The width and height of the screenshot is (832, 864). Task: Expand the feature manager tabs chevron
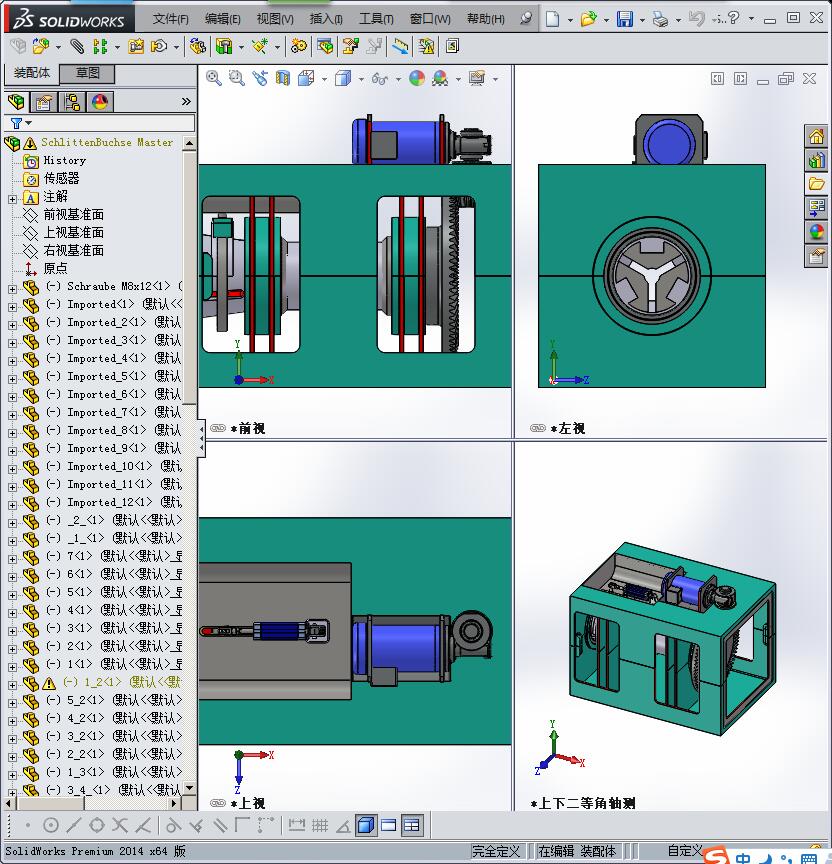pyautogui.click(x=186, y=101)
